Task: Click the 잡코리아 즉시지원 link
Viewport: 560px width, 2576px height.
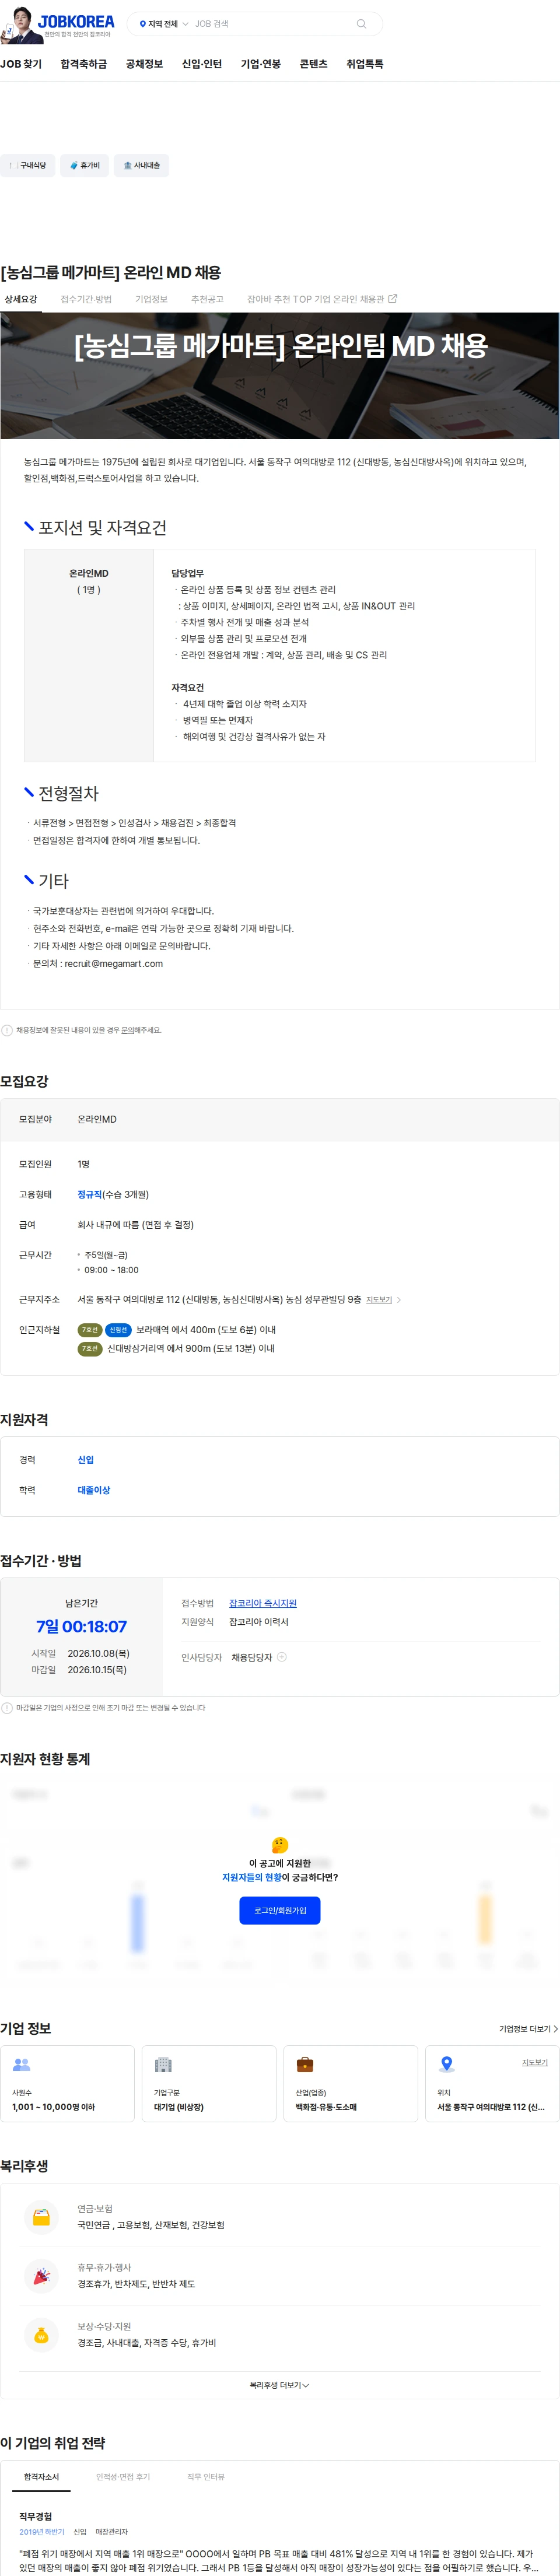Action: [x=263, y=1603]
